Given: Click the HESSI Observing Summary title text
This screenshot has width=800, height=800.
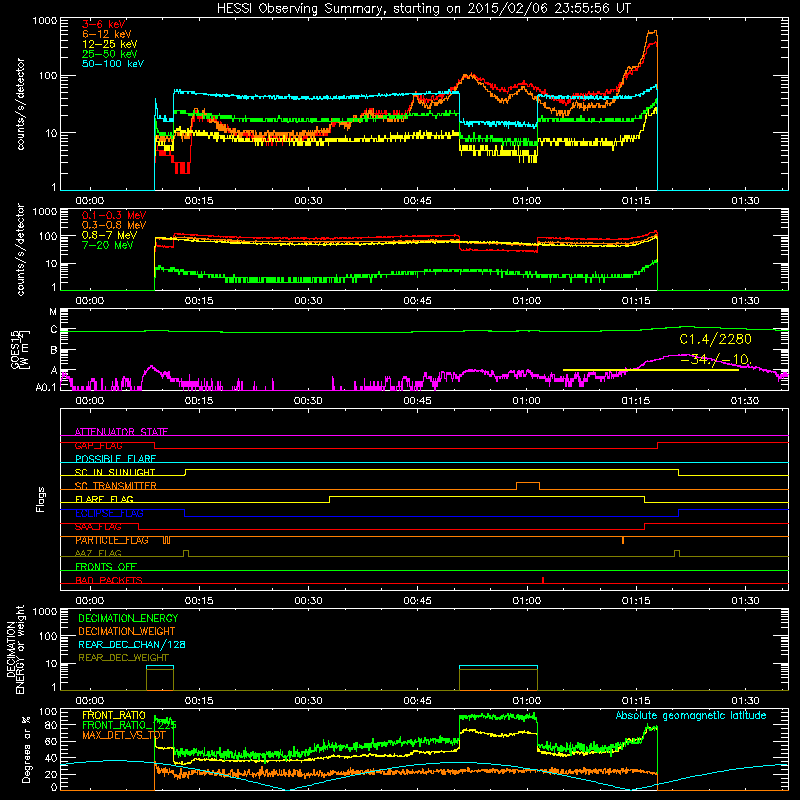Looking at the screenshot, I should click(x=424, y=9).
